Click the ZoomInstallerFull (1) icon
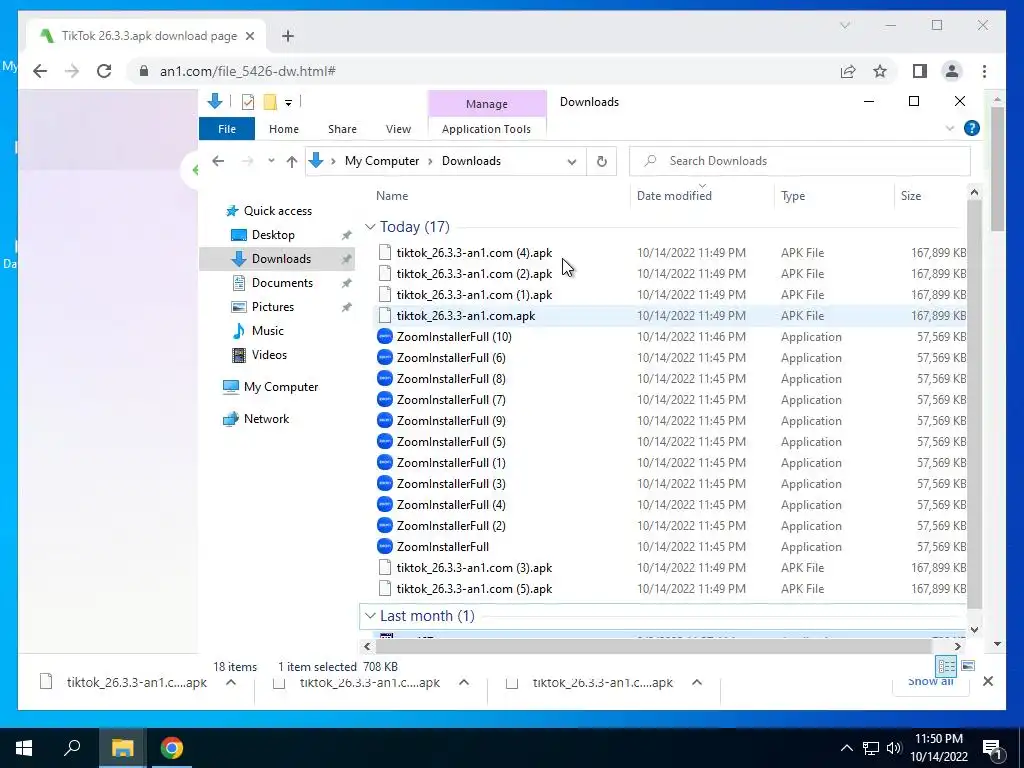This screenshot has height=768, width=1024. pyautogui.click(x=385, y=462)
